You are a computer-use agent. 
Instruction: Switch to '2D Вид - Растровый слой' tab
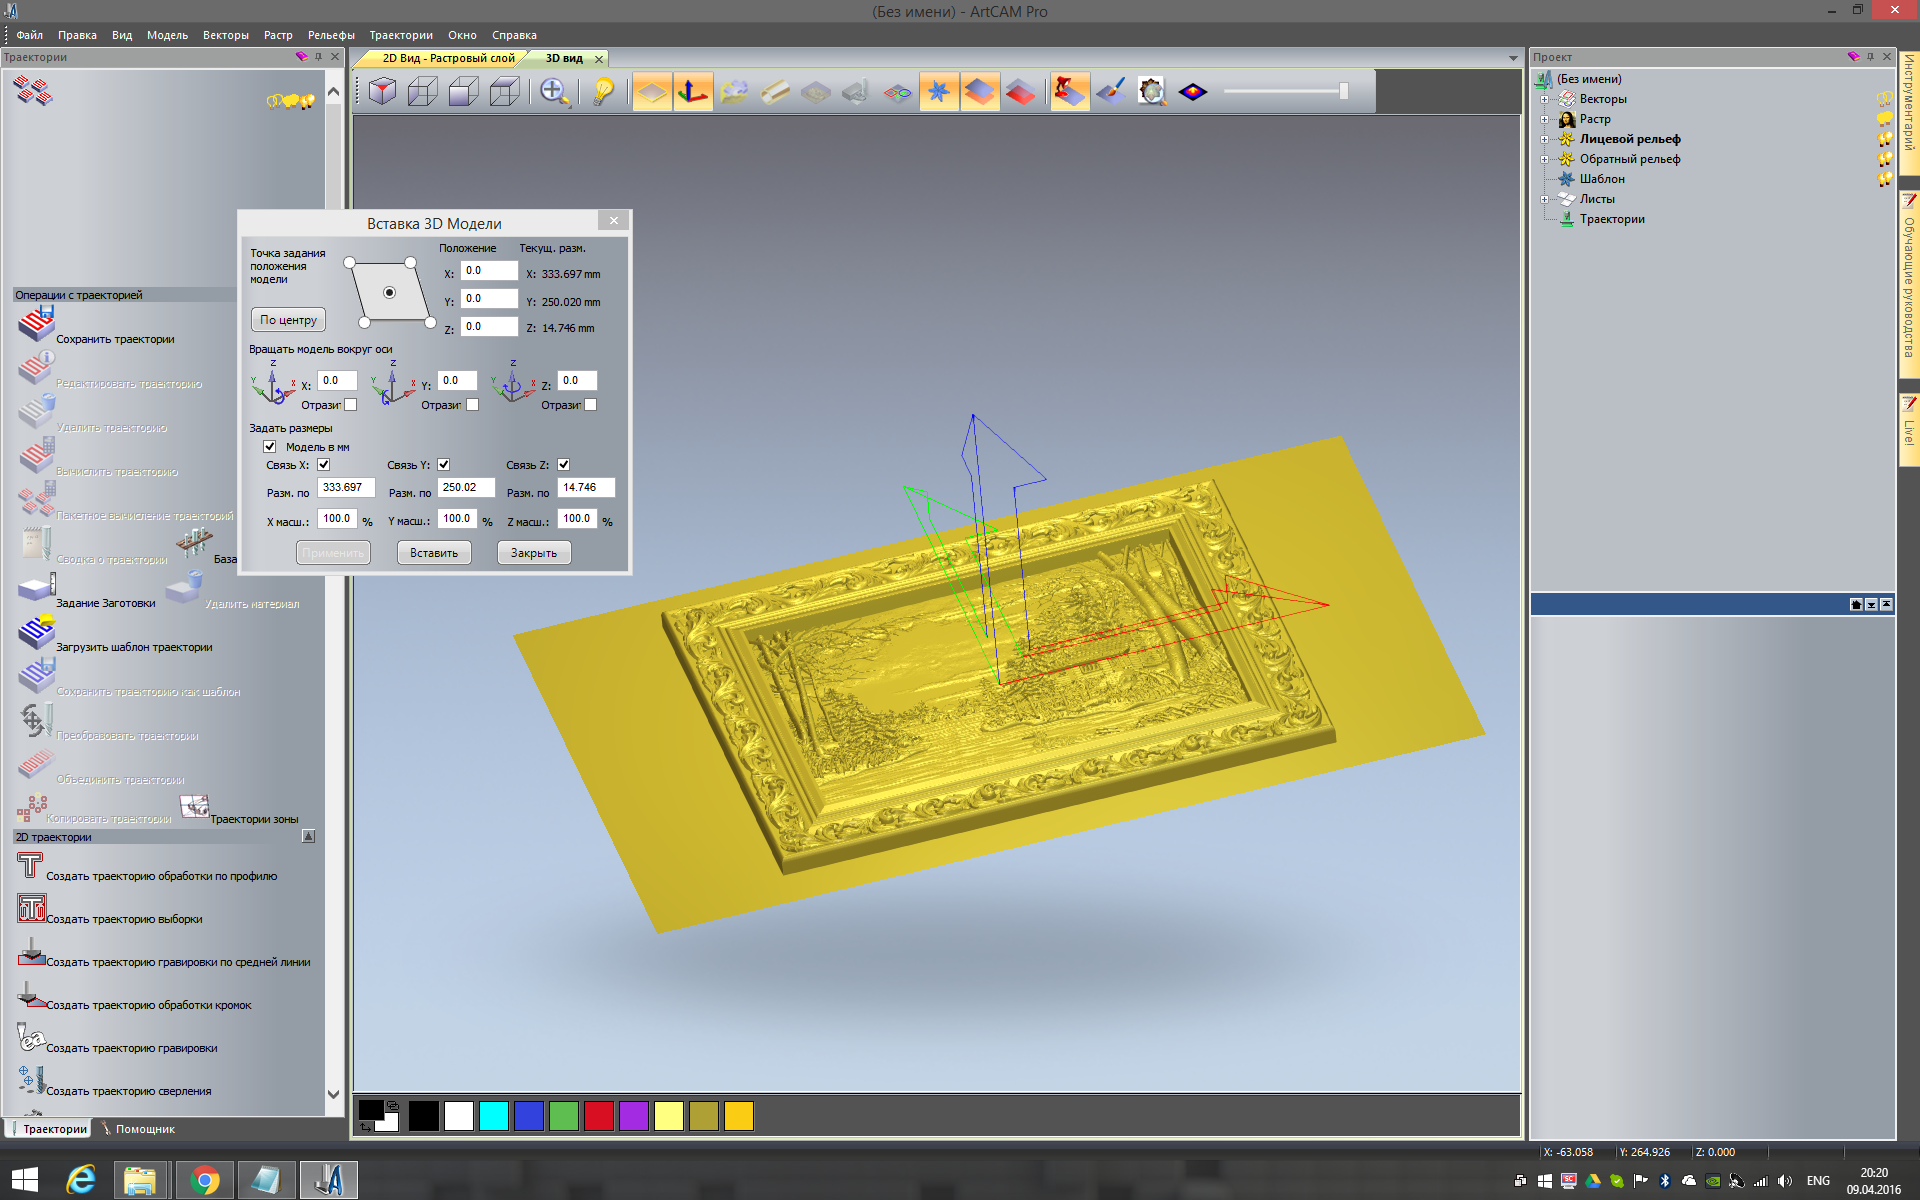click(447, 58)
